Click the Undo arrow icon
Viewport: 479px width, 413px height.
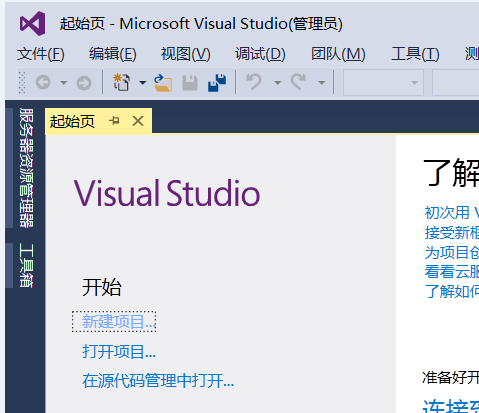point(254,82)
